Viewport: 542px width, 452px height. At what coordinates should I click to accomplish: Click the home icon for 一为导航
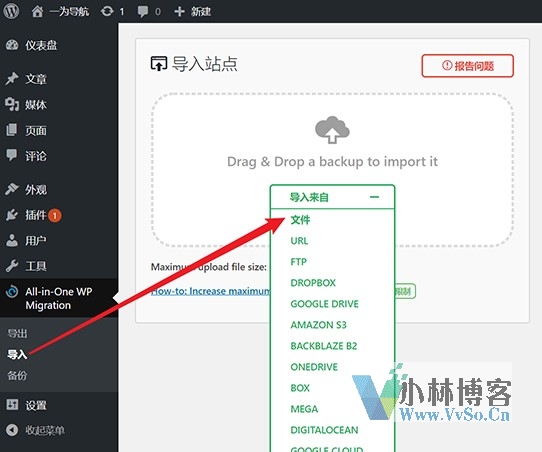tap(37, 11)
